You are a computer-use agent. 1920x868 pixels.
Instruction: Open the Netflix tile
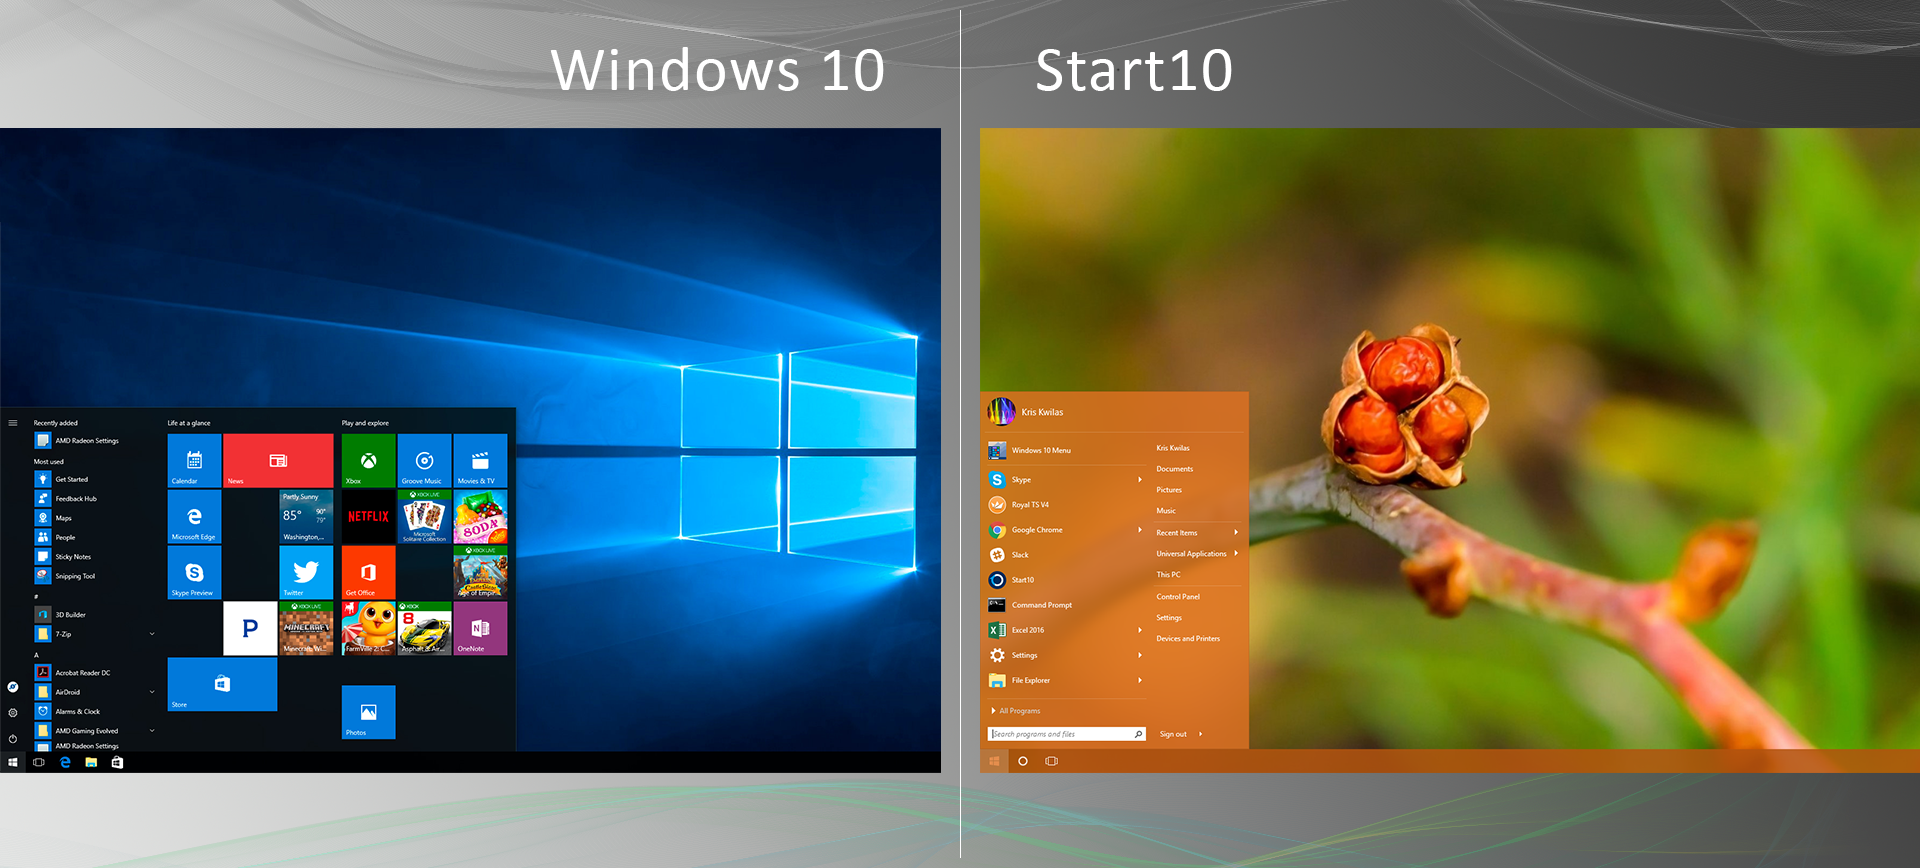[368, 516]
